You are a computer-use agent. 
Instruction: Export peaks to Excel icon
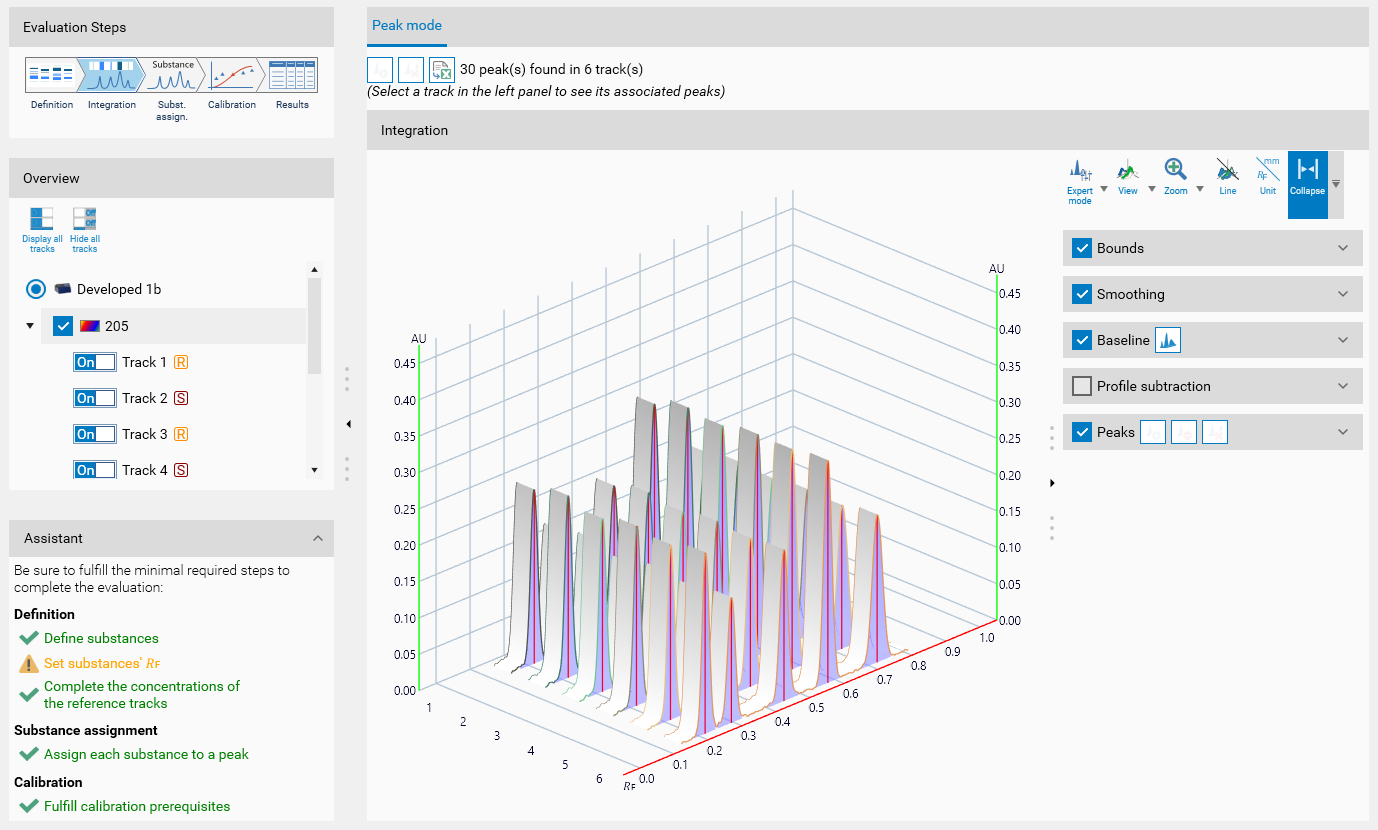[441, 70]
